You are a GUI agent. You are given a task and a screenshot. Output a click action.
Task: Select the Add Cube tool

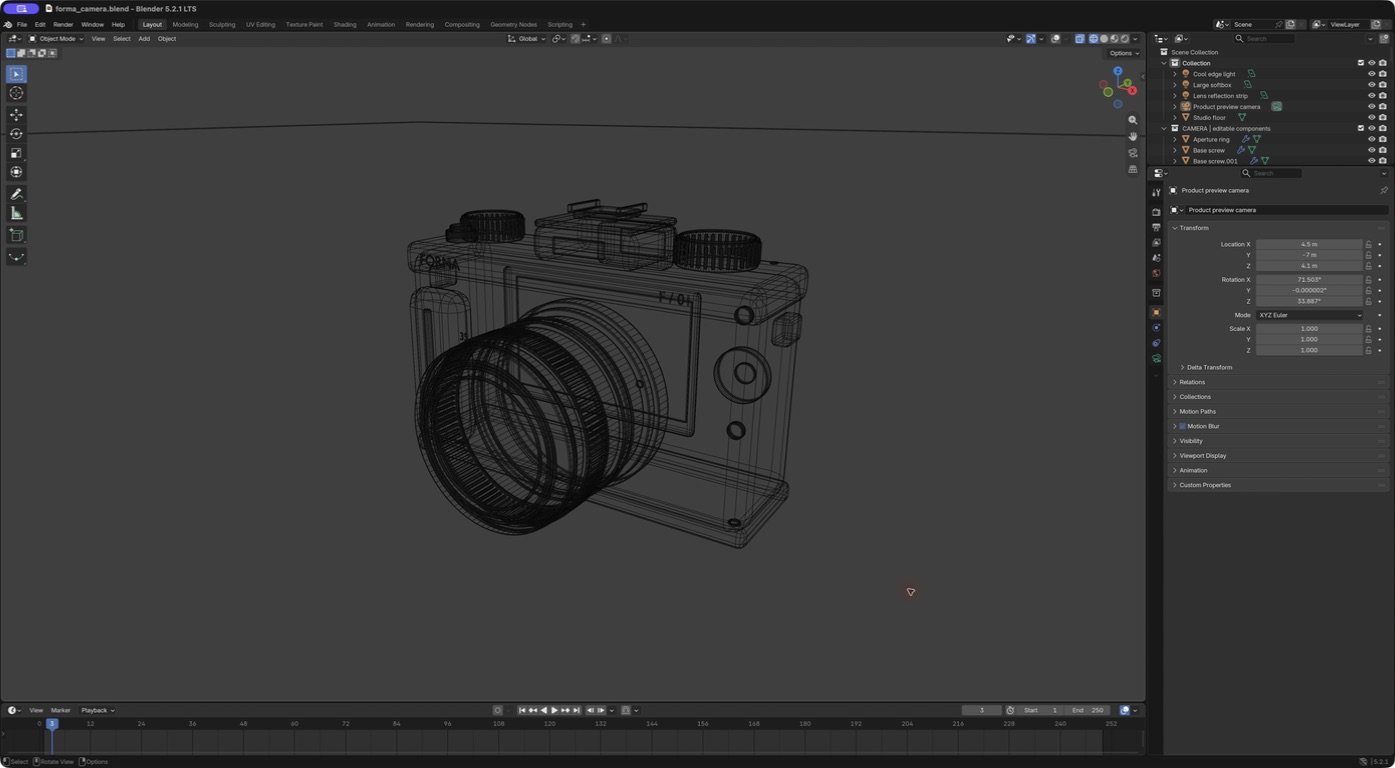16,235
